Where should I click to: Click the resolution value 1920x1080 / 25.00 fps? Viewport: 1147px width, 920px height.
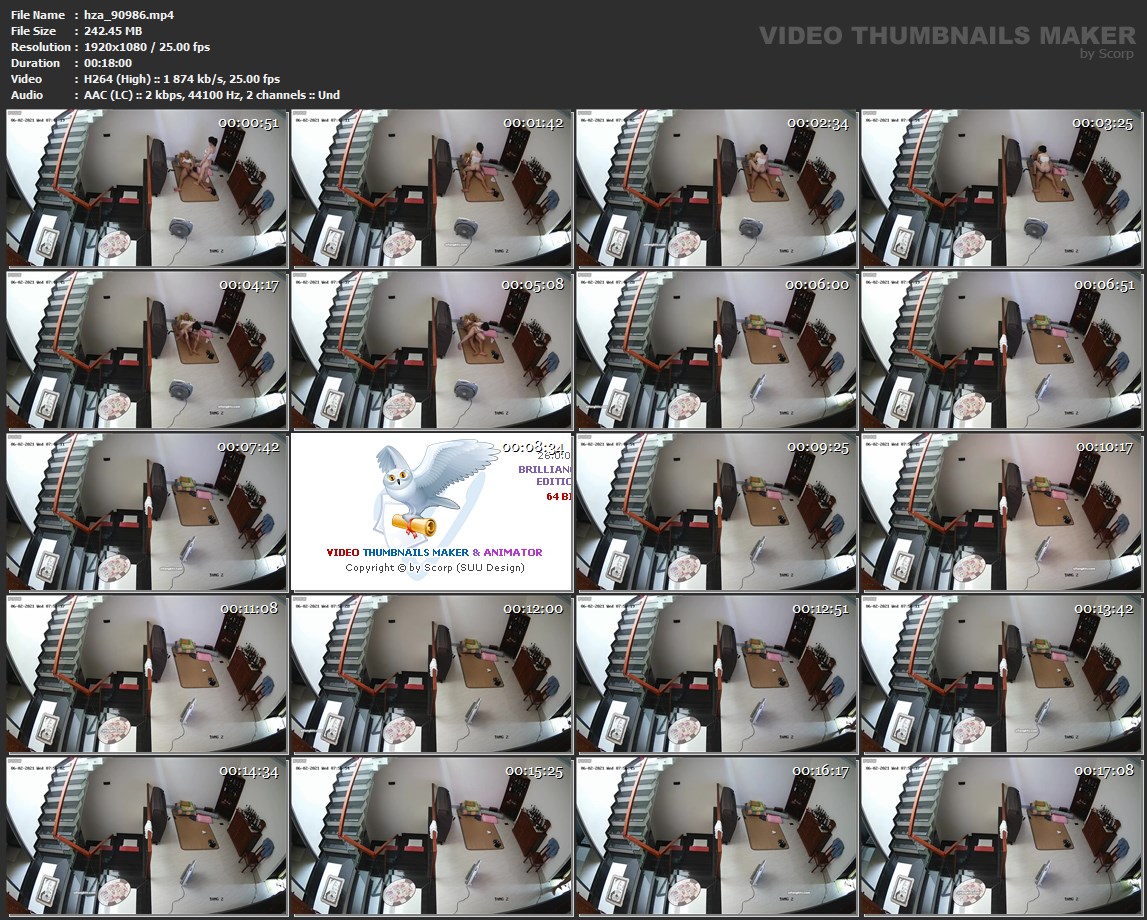pos(147,47)
